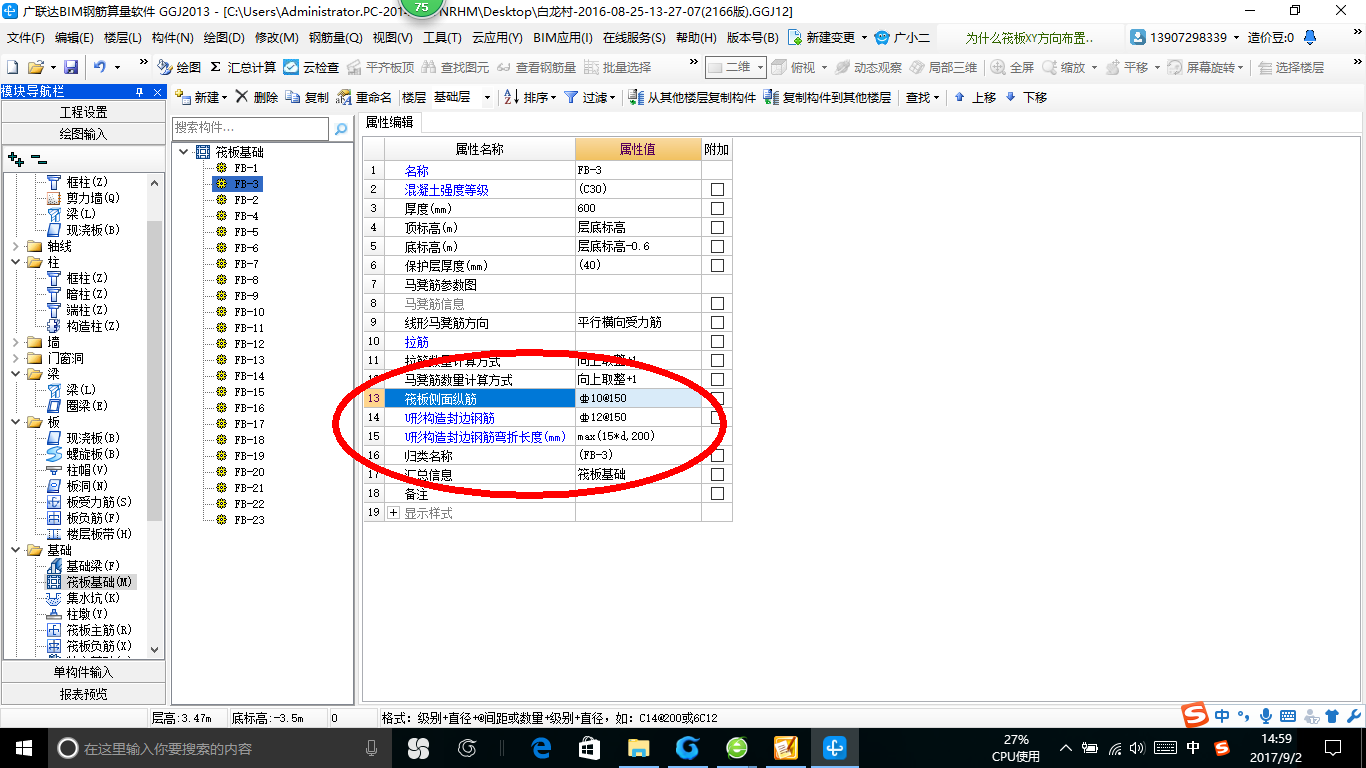Move component up with 上移
The width and height of the screenshot is (1366, 768).
tap(975, 97)
